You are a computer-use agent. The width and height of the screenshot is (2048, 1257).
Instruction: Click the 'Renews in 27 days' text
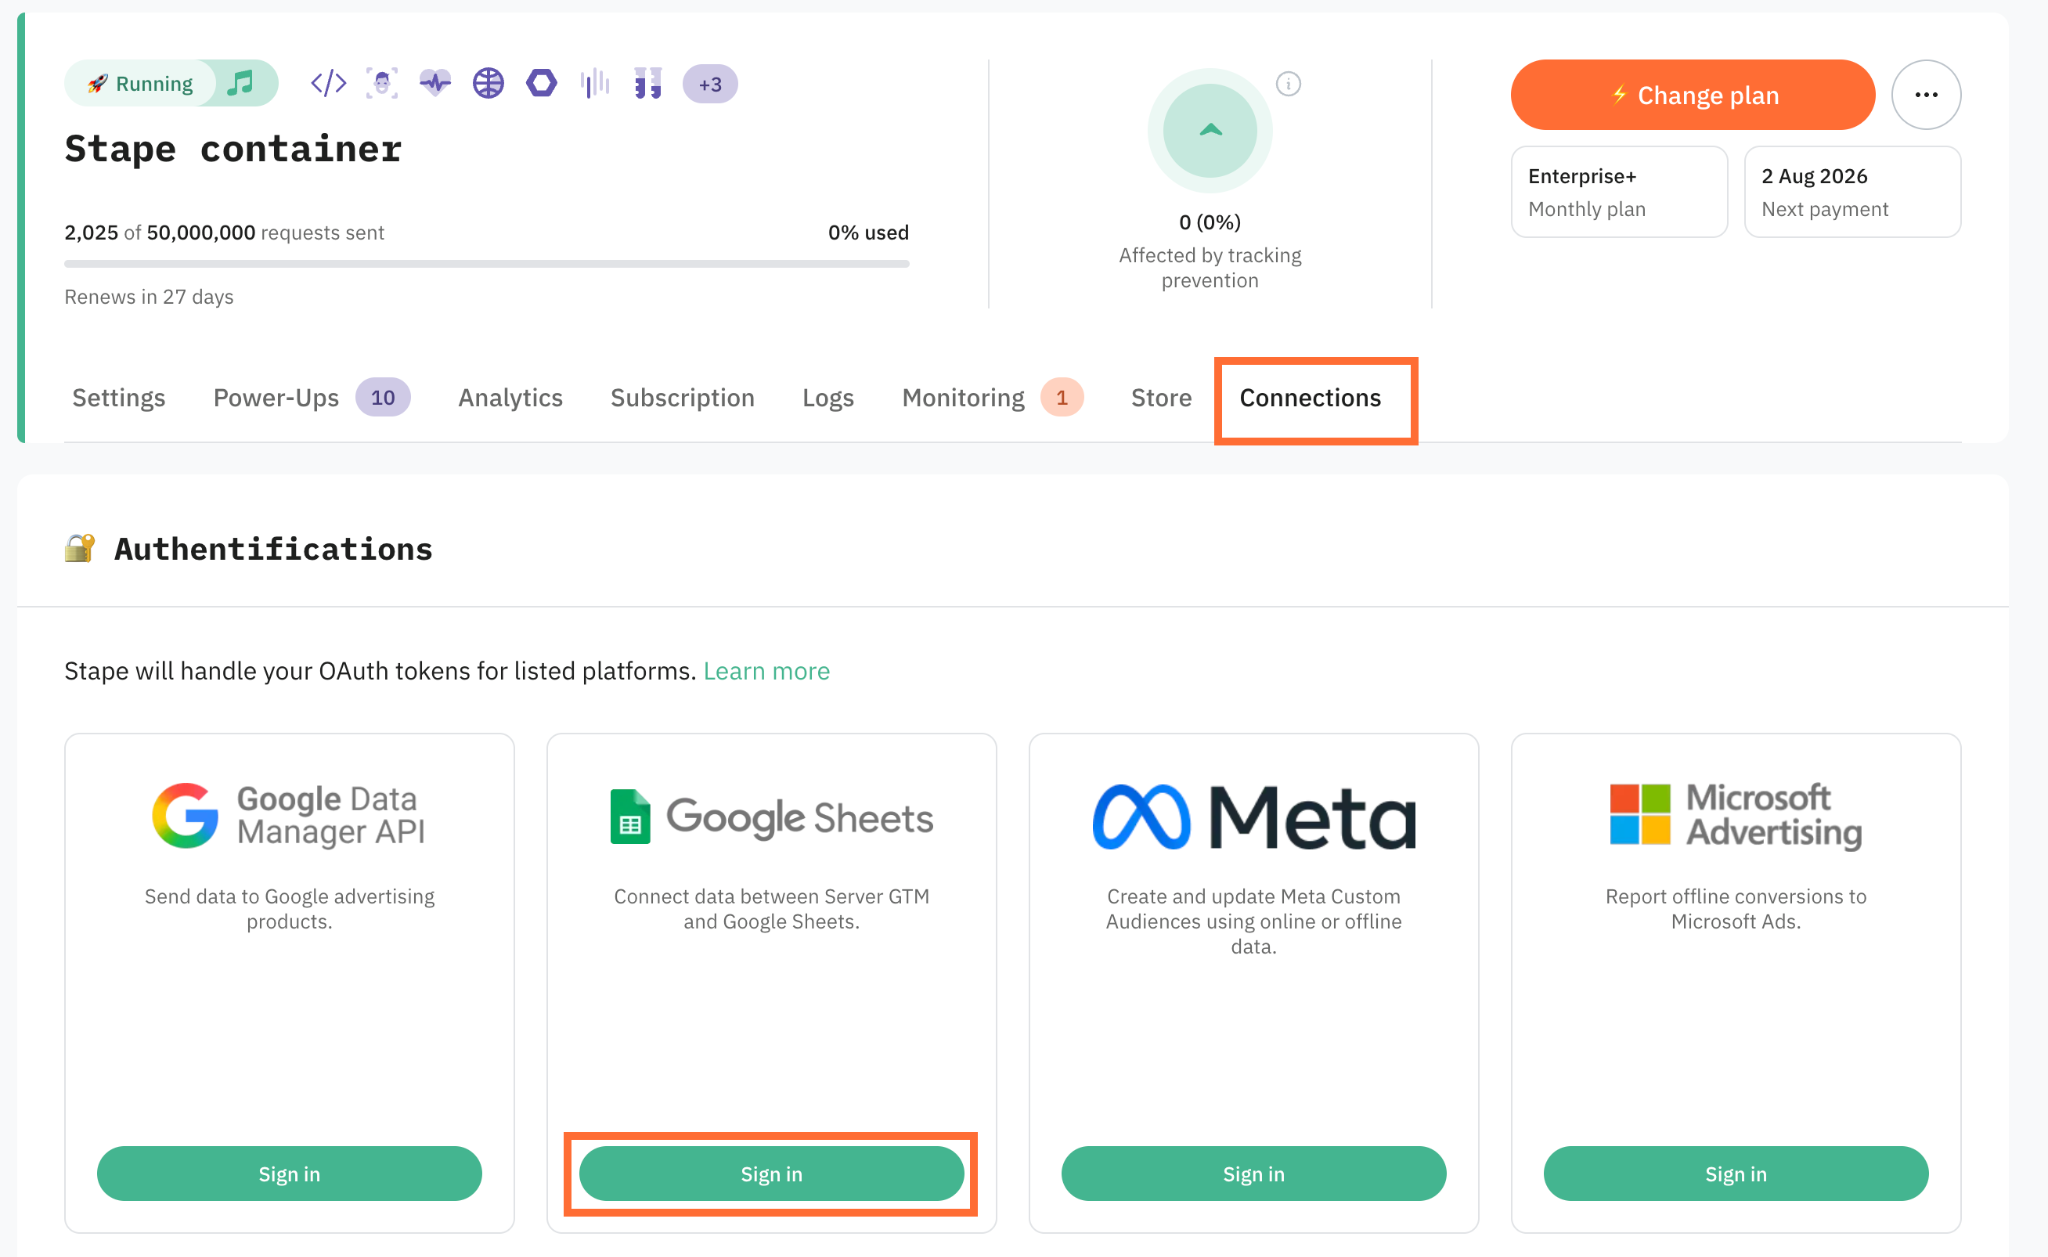149,297
